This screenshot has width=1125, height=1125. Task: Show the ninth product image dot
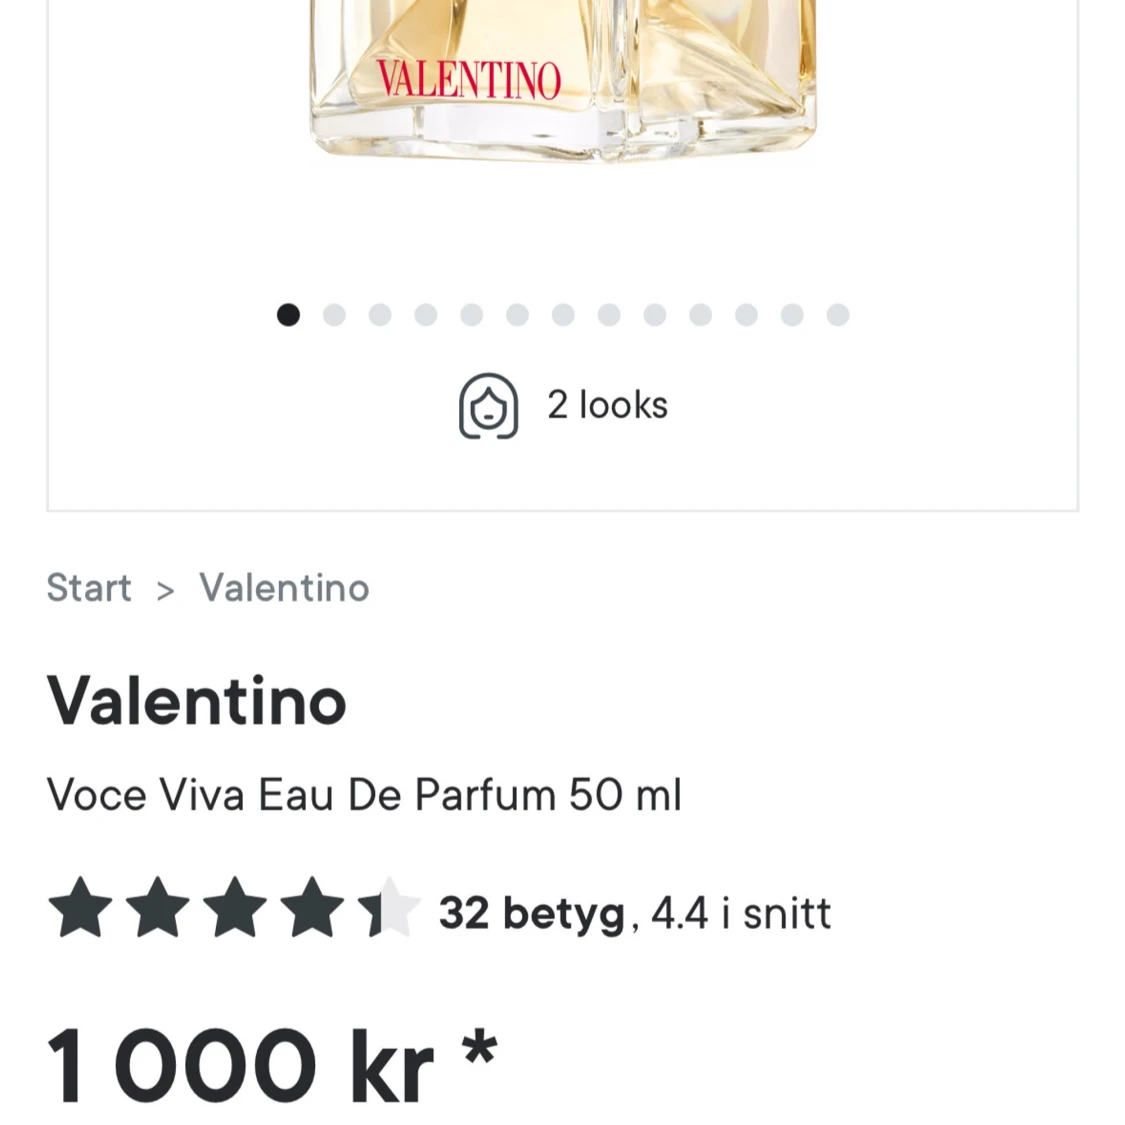click(x=655, y=314)
